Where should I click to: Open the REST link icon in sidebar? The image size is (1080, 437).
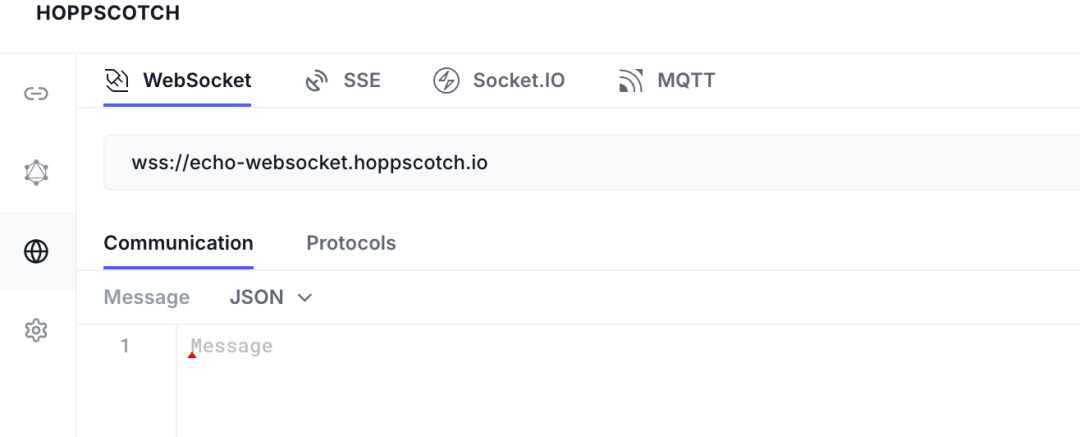[36, 94]
